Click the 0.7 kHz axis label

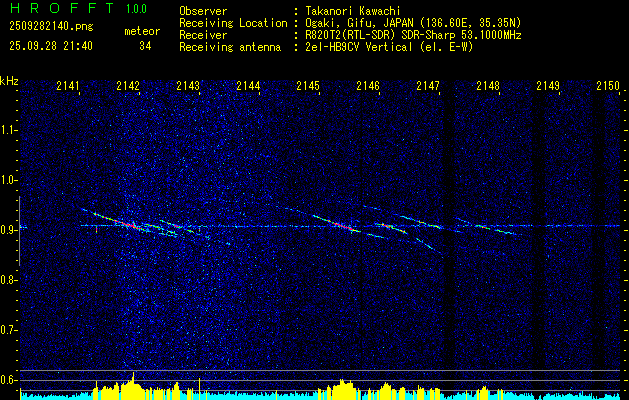(9, 330)
